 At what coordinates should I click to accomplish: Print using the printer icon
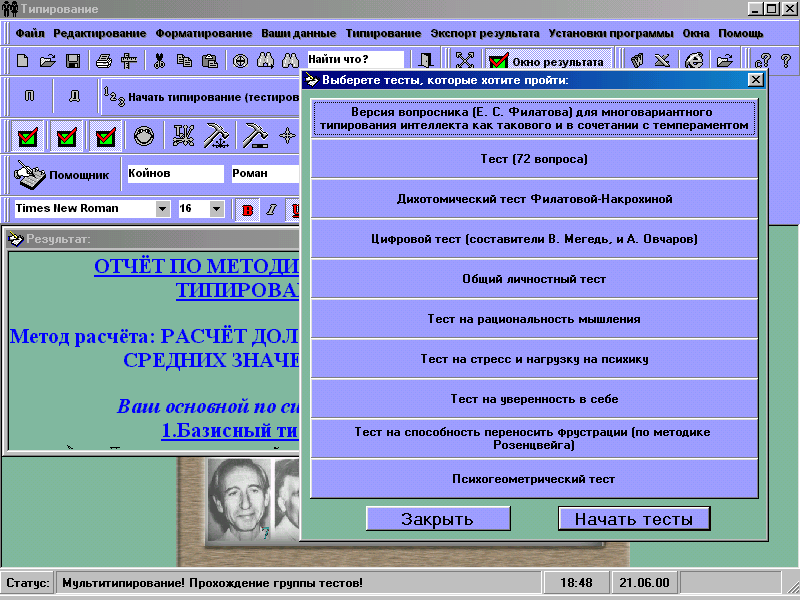[x=104, y=61]
